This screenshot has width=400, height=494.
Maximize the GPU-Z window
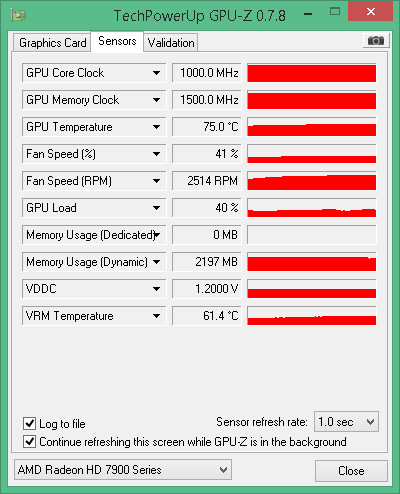[x=335, y=12]
